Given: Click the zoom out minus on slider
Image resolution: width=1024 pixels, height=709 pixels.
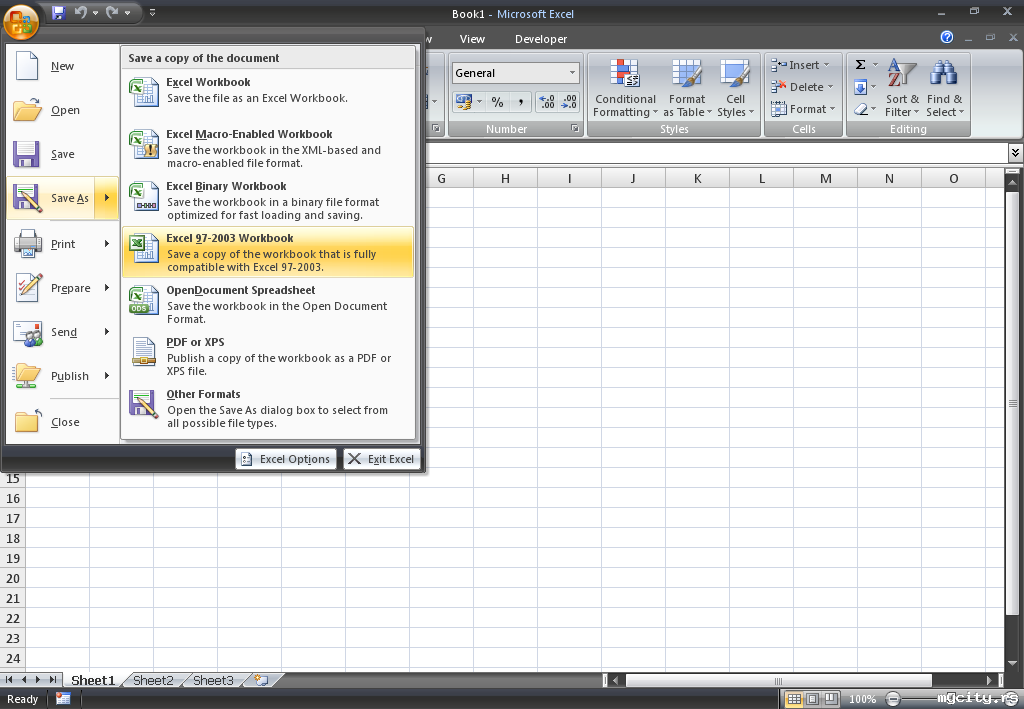Looking at the screenshot, I should [892, 699].
